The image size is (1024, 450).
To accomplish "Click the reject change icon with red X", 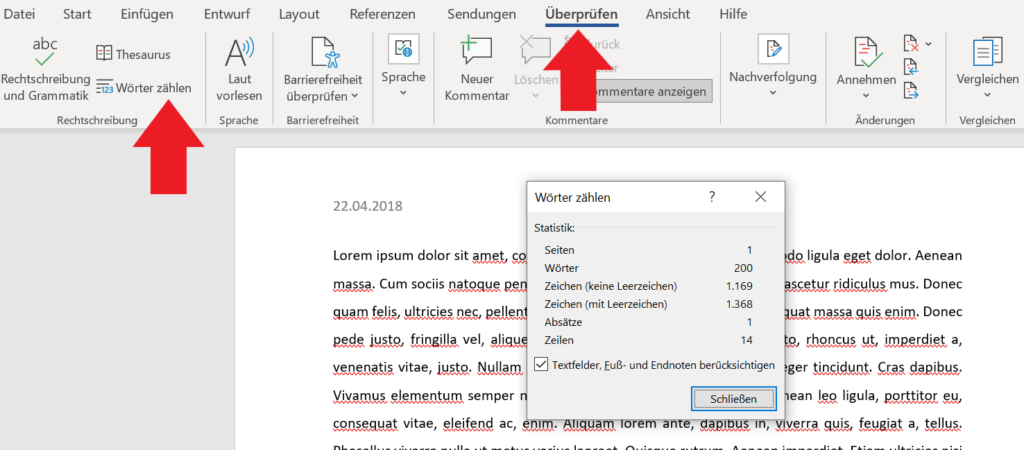I will pos(911,44).
